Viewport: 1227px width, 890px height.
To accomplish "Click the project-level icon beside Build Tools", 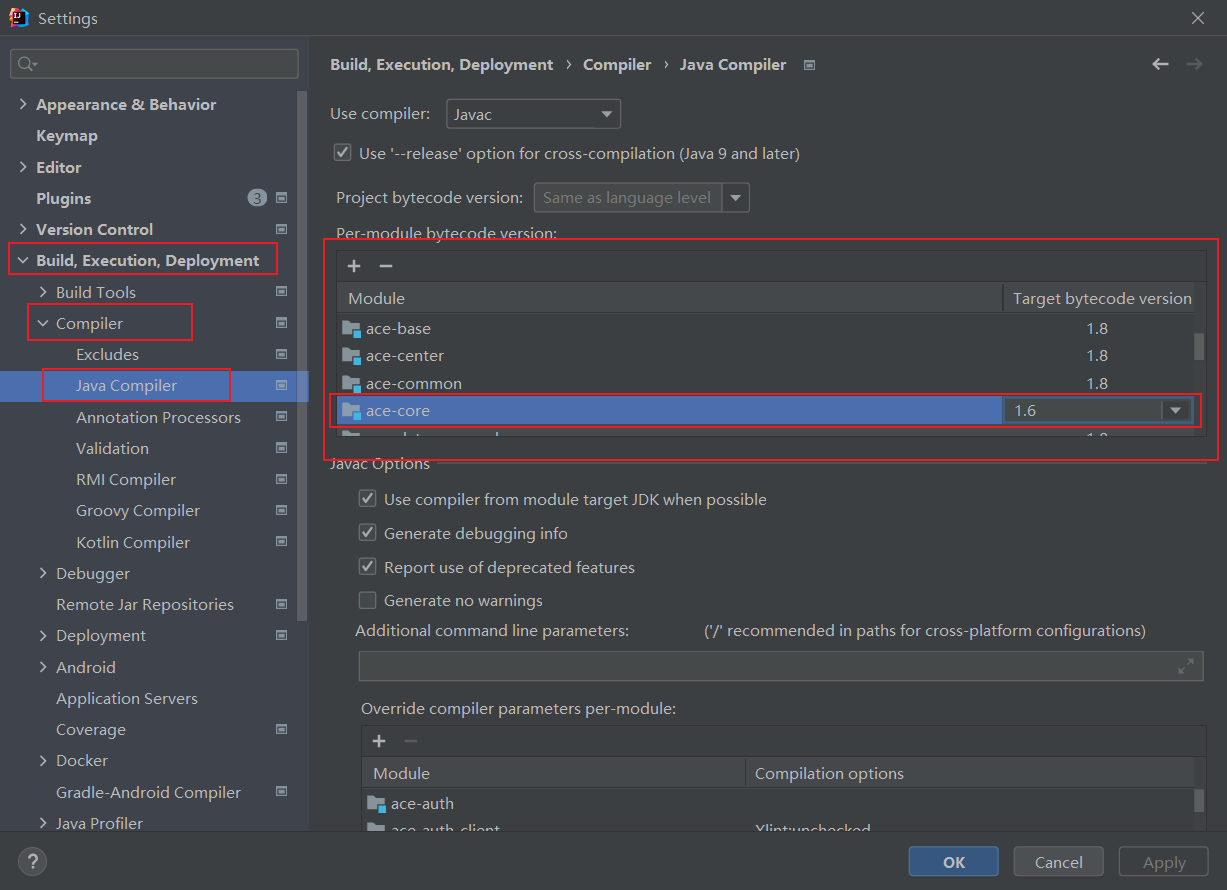I will 281,292.
